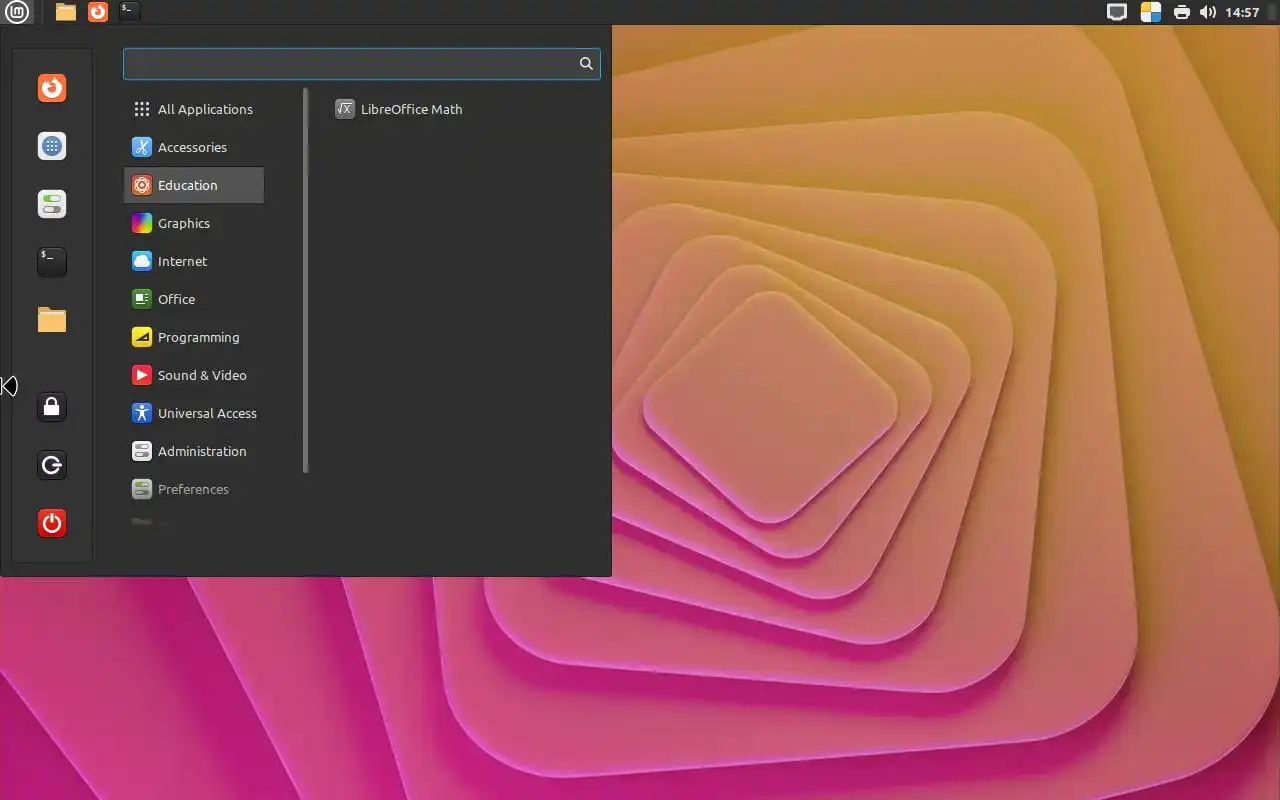1280x800 pixels.
Task: Select Office category
Action: click(x=194, y=299)
